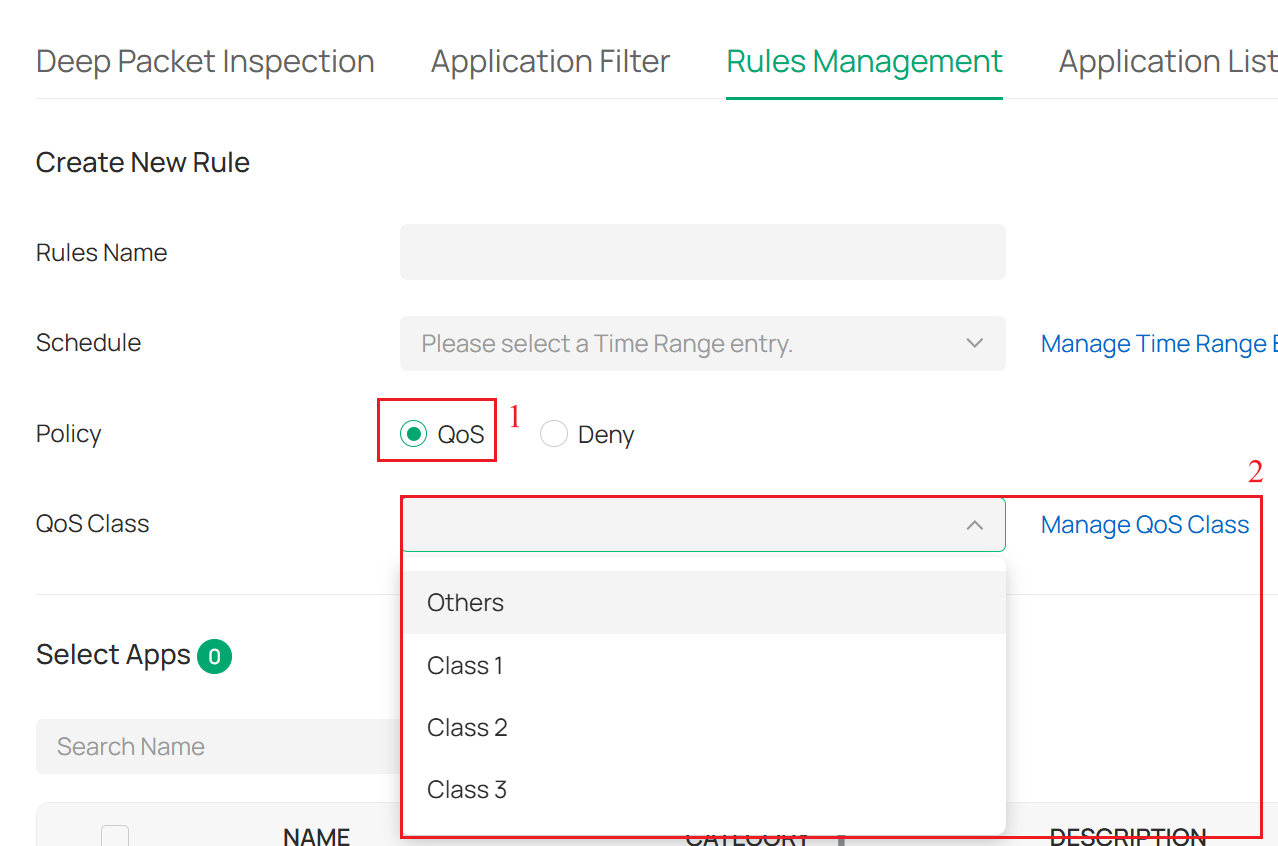Choose Class 1 as the QoS class

(465, 665)
